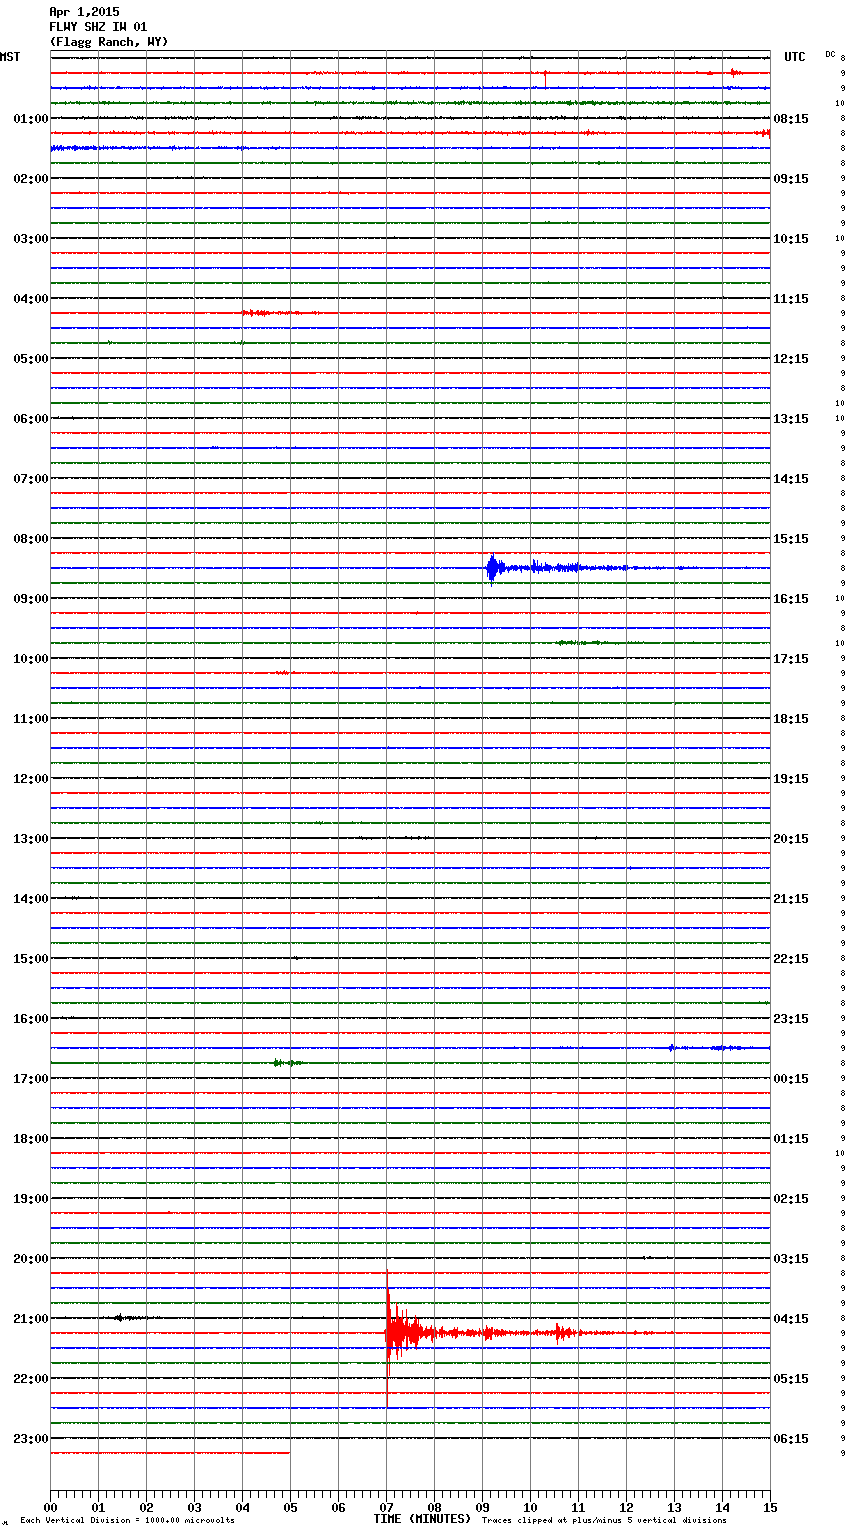This screenshot has height=1534, width=850.
Task: Click the '04:00' MST hour label
Action: click(31, 299)
